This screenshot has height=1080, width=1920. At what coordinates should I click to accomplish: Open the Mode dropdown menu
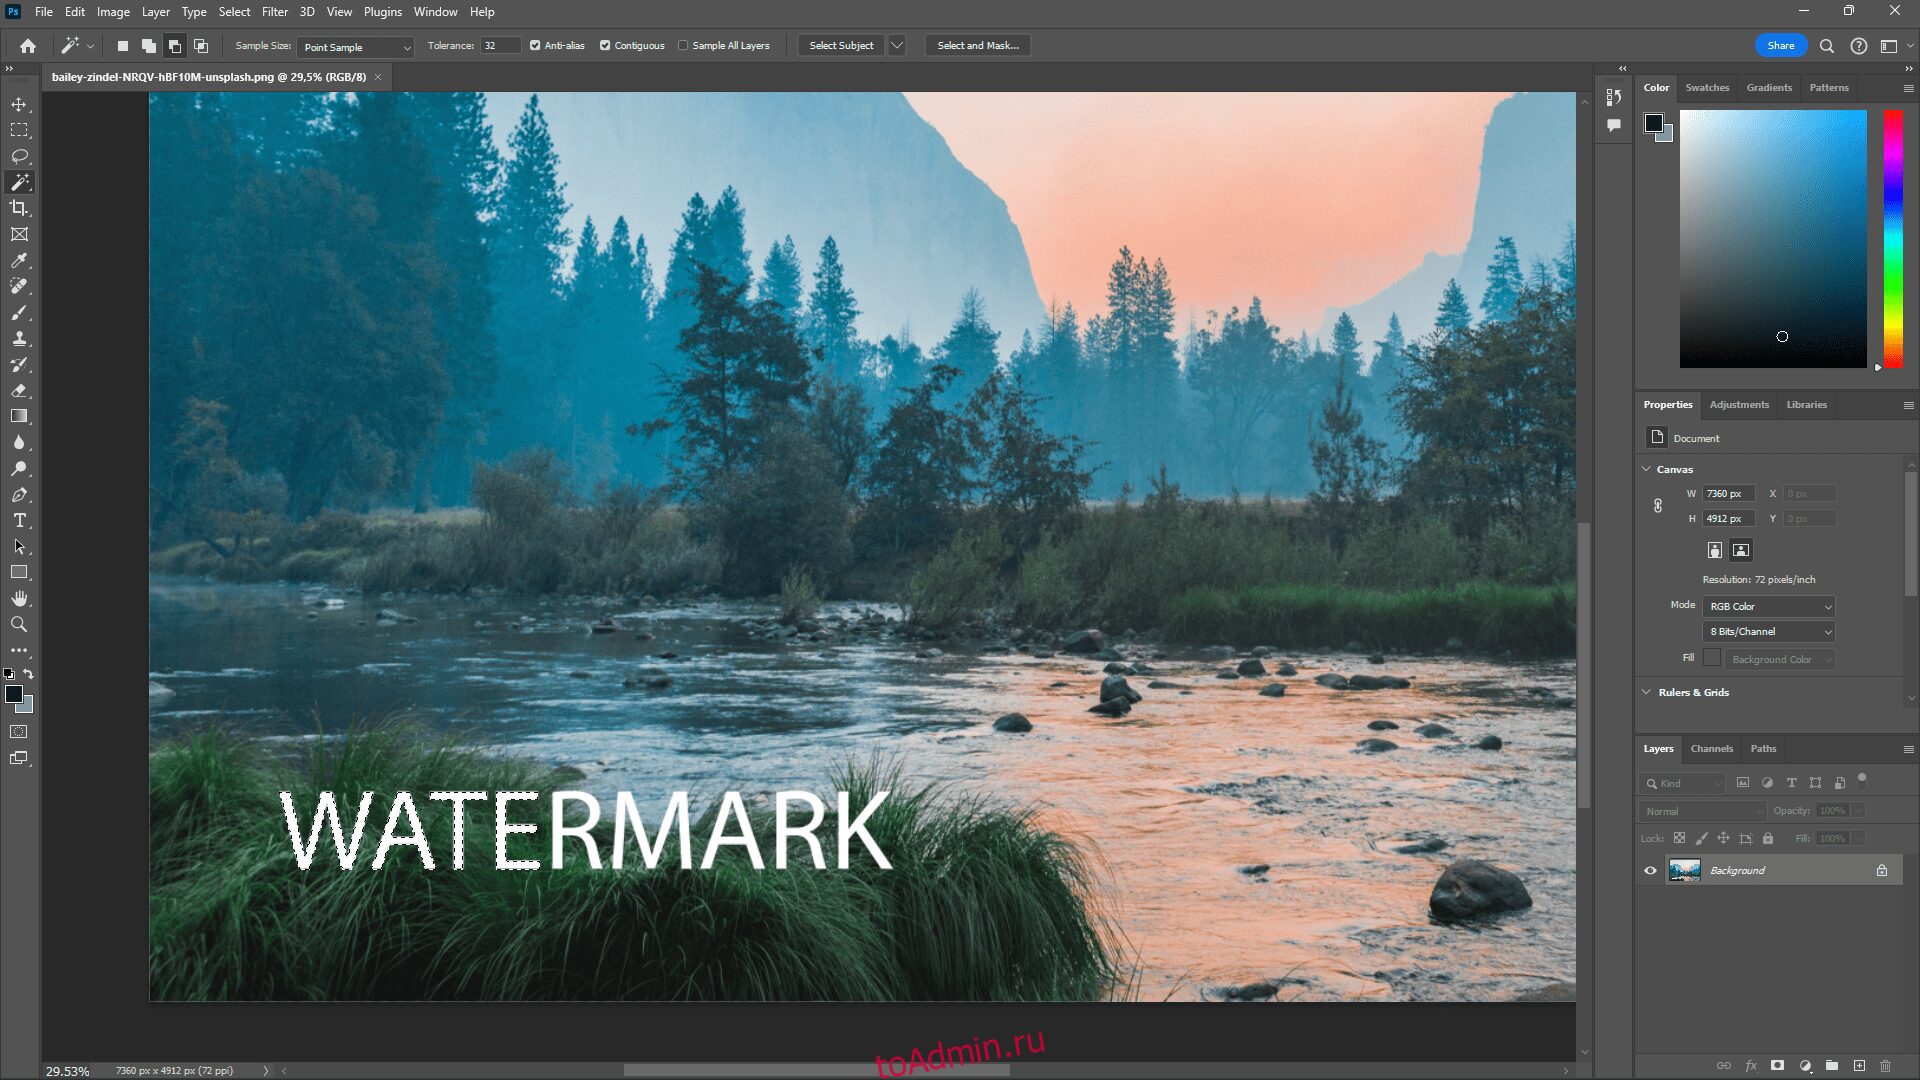pos(1767,605)
